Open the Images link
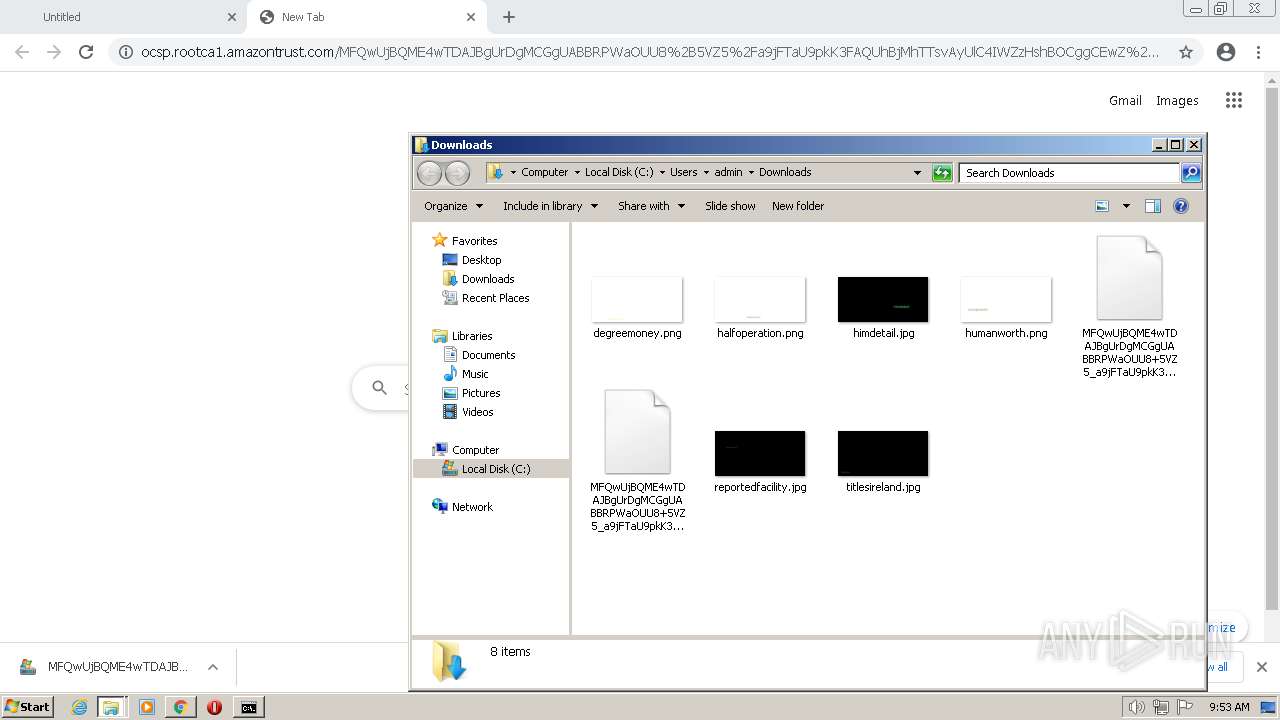 pyautogui.click(x=1177, y=100)
